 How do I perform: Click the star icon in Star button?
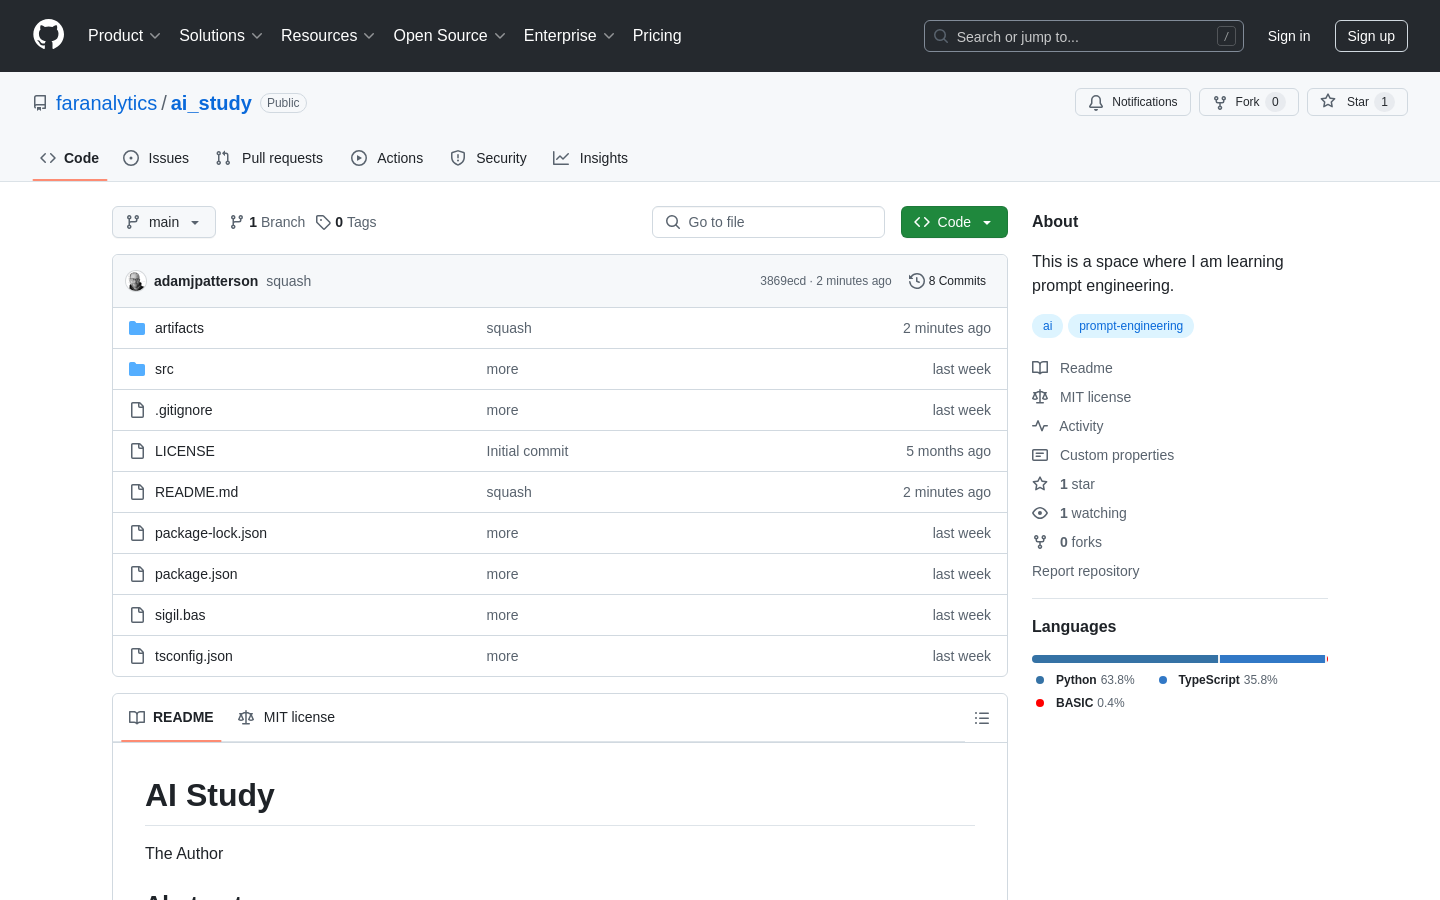pos(1328,101)
